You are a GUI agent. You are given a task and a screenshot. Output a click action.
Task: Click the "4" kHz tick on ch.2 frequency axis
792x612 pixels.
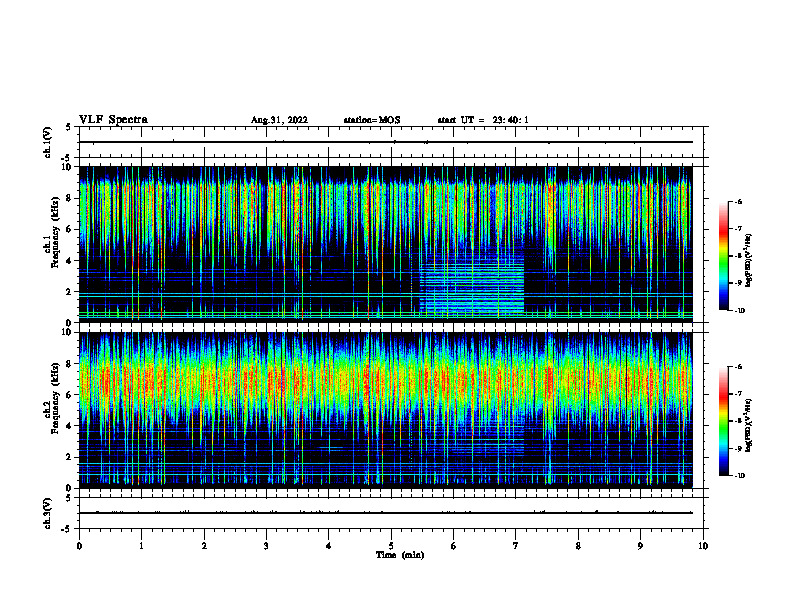70,426
